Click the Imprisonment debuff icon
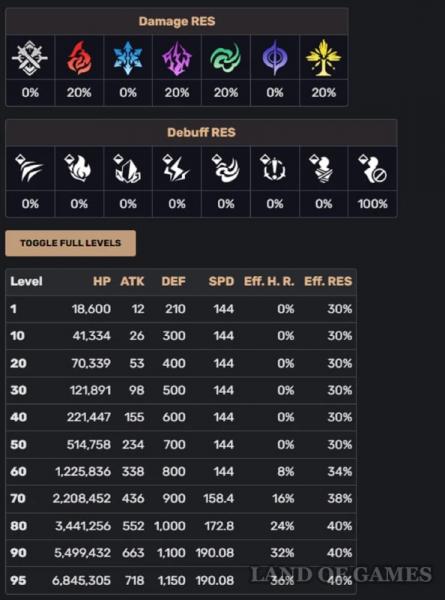Screen dimensions: 445x600 coord(323,168)
